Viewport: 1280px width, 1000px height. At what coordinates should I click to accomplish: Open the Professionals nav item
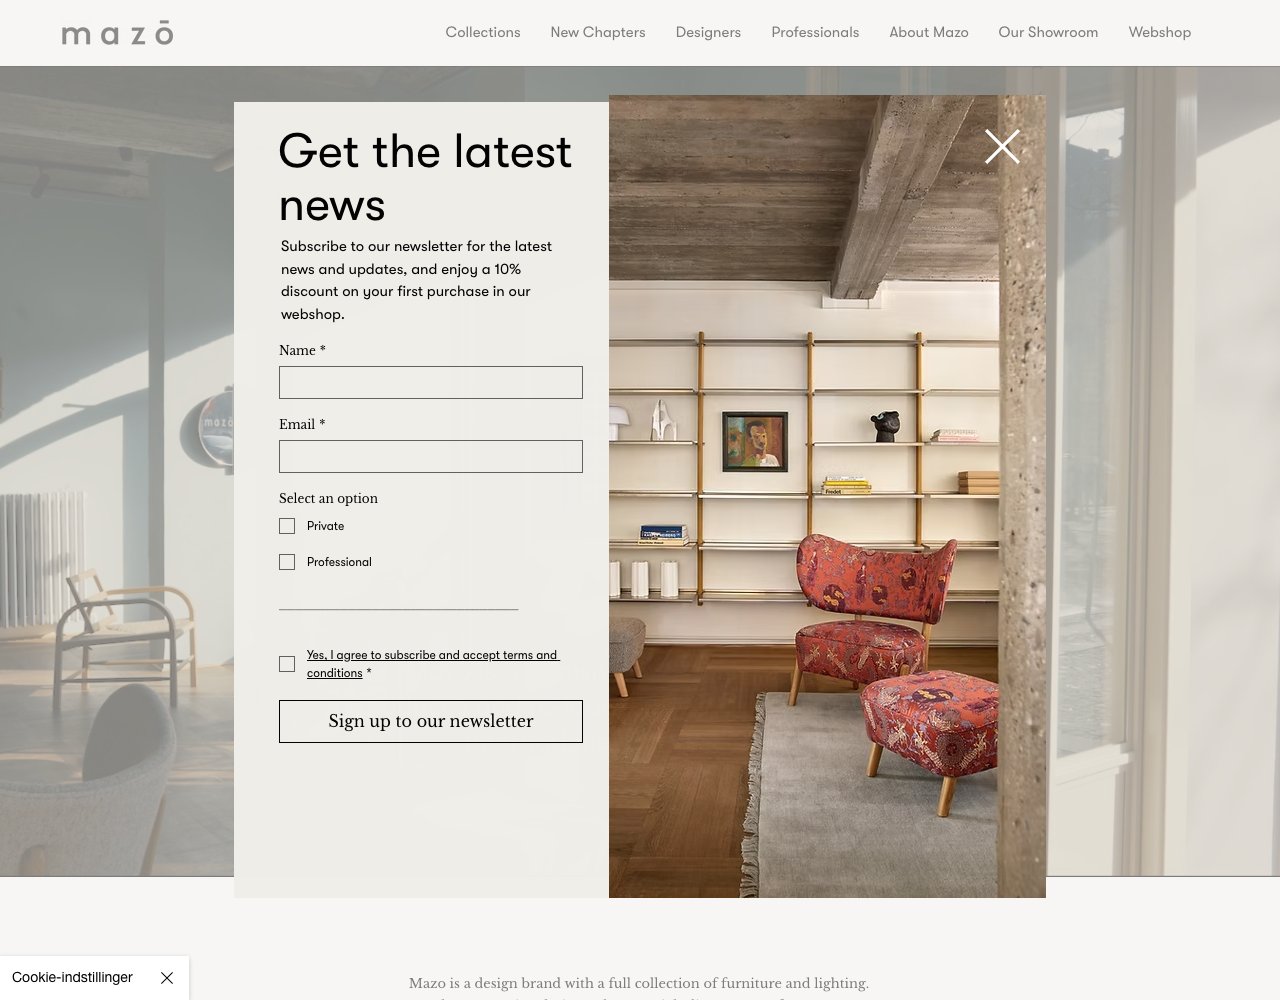(x=815, y=32)
